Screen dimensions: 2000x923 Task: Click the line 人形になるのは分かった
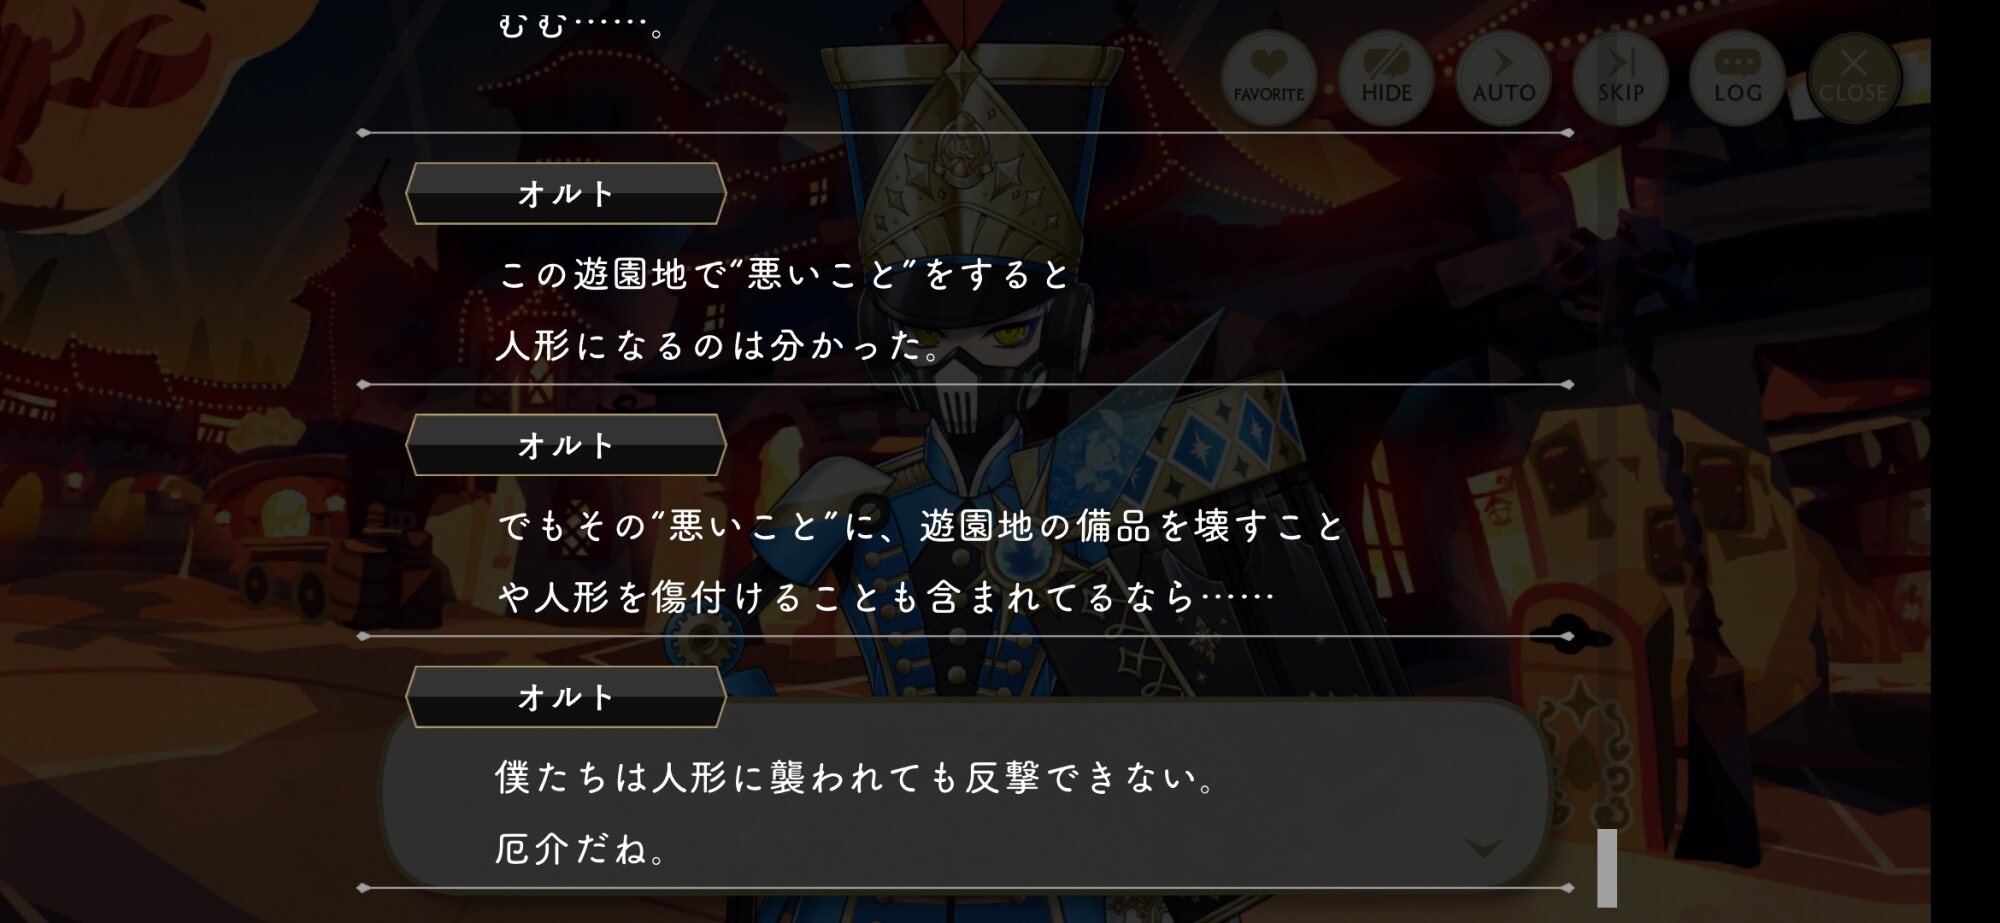click(x=719, y=345)
